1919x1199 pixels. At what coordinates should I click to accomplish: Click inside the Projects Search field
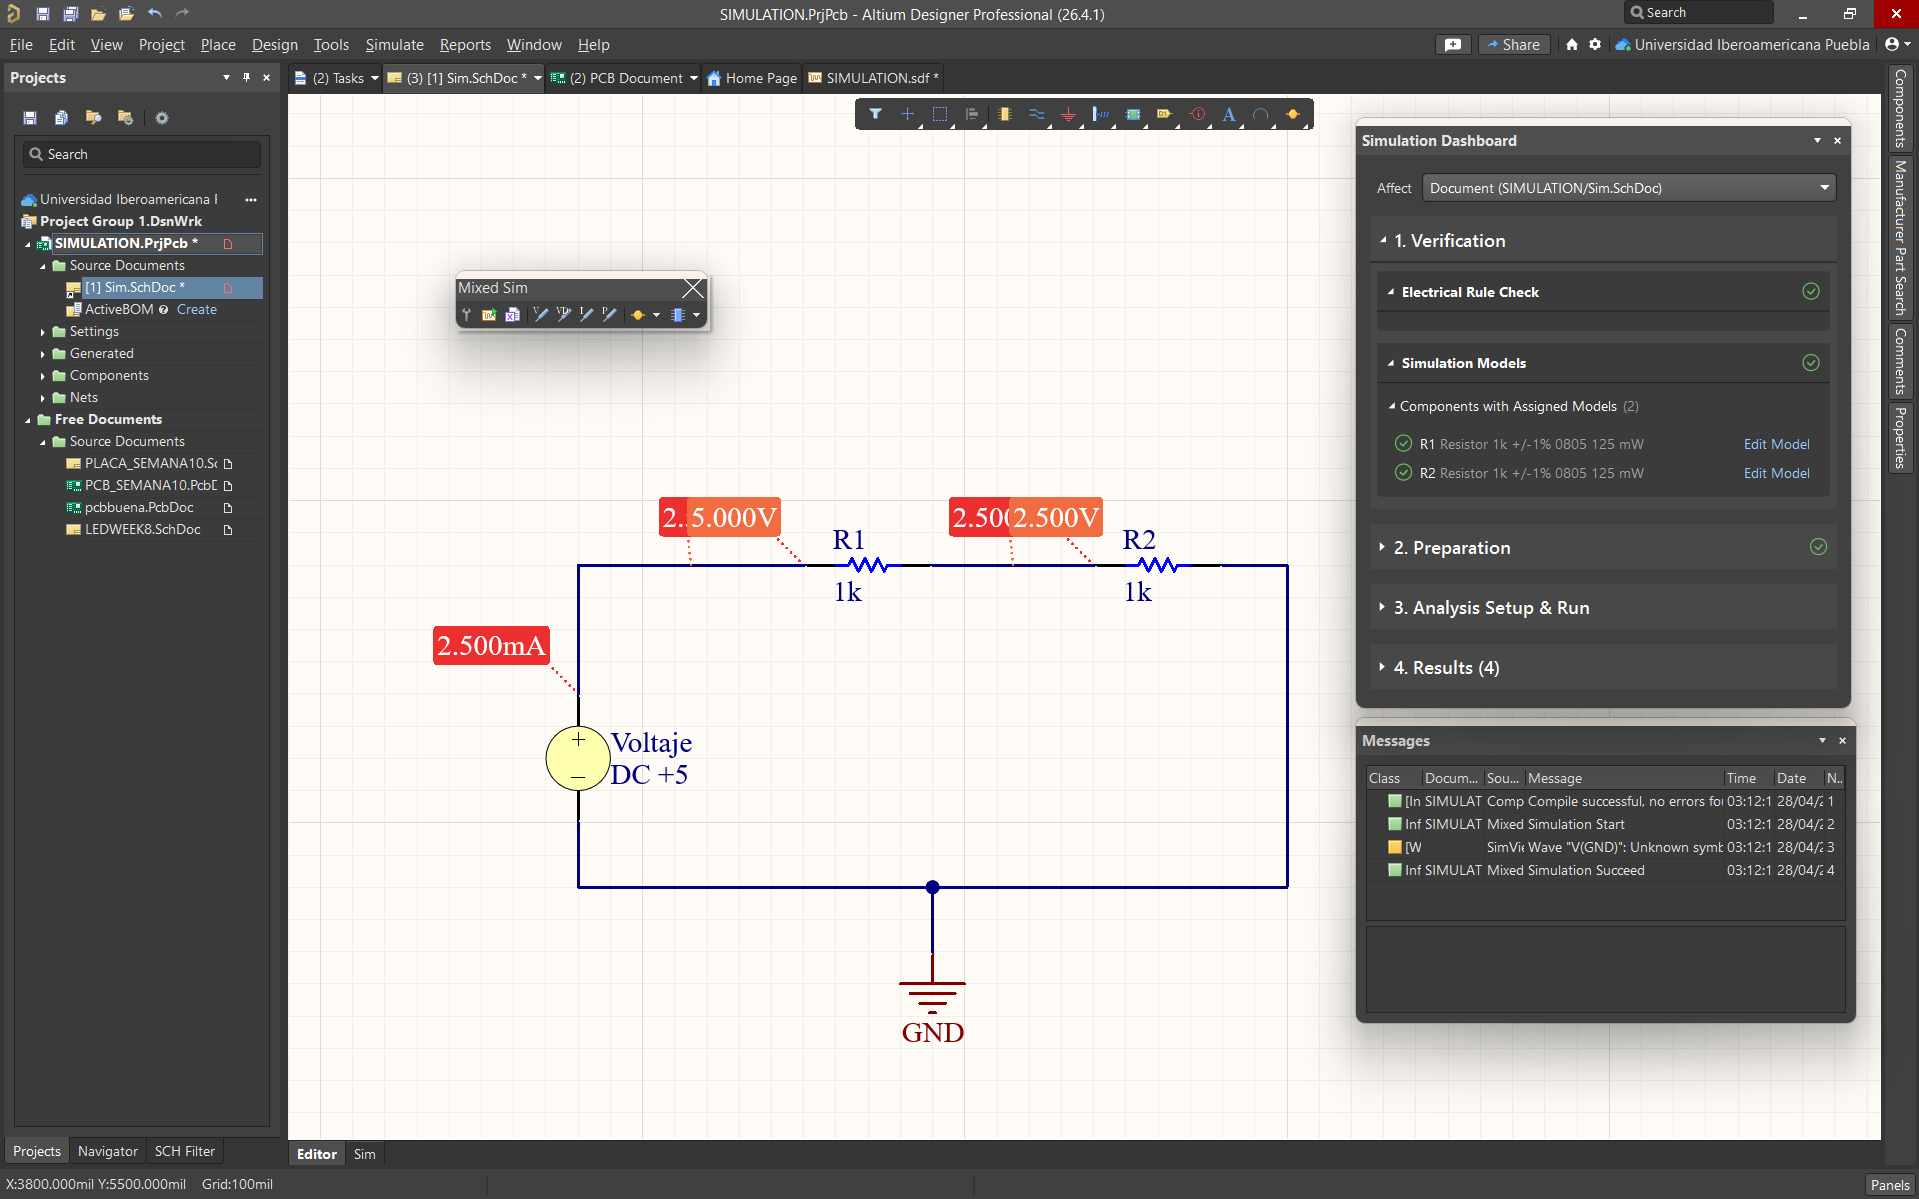(142, 154)
